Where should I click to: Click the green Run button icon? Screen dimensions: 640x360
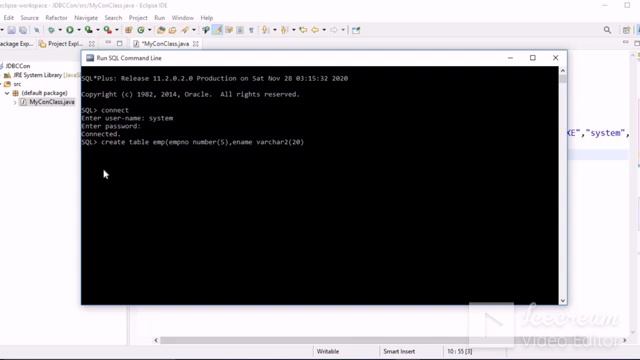pos(70,30)
